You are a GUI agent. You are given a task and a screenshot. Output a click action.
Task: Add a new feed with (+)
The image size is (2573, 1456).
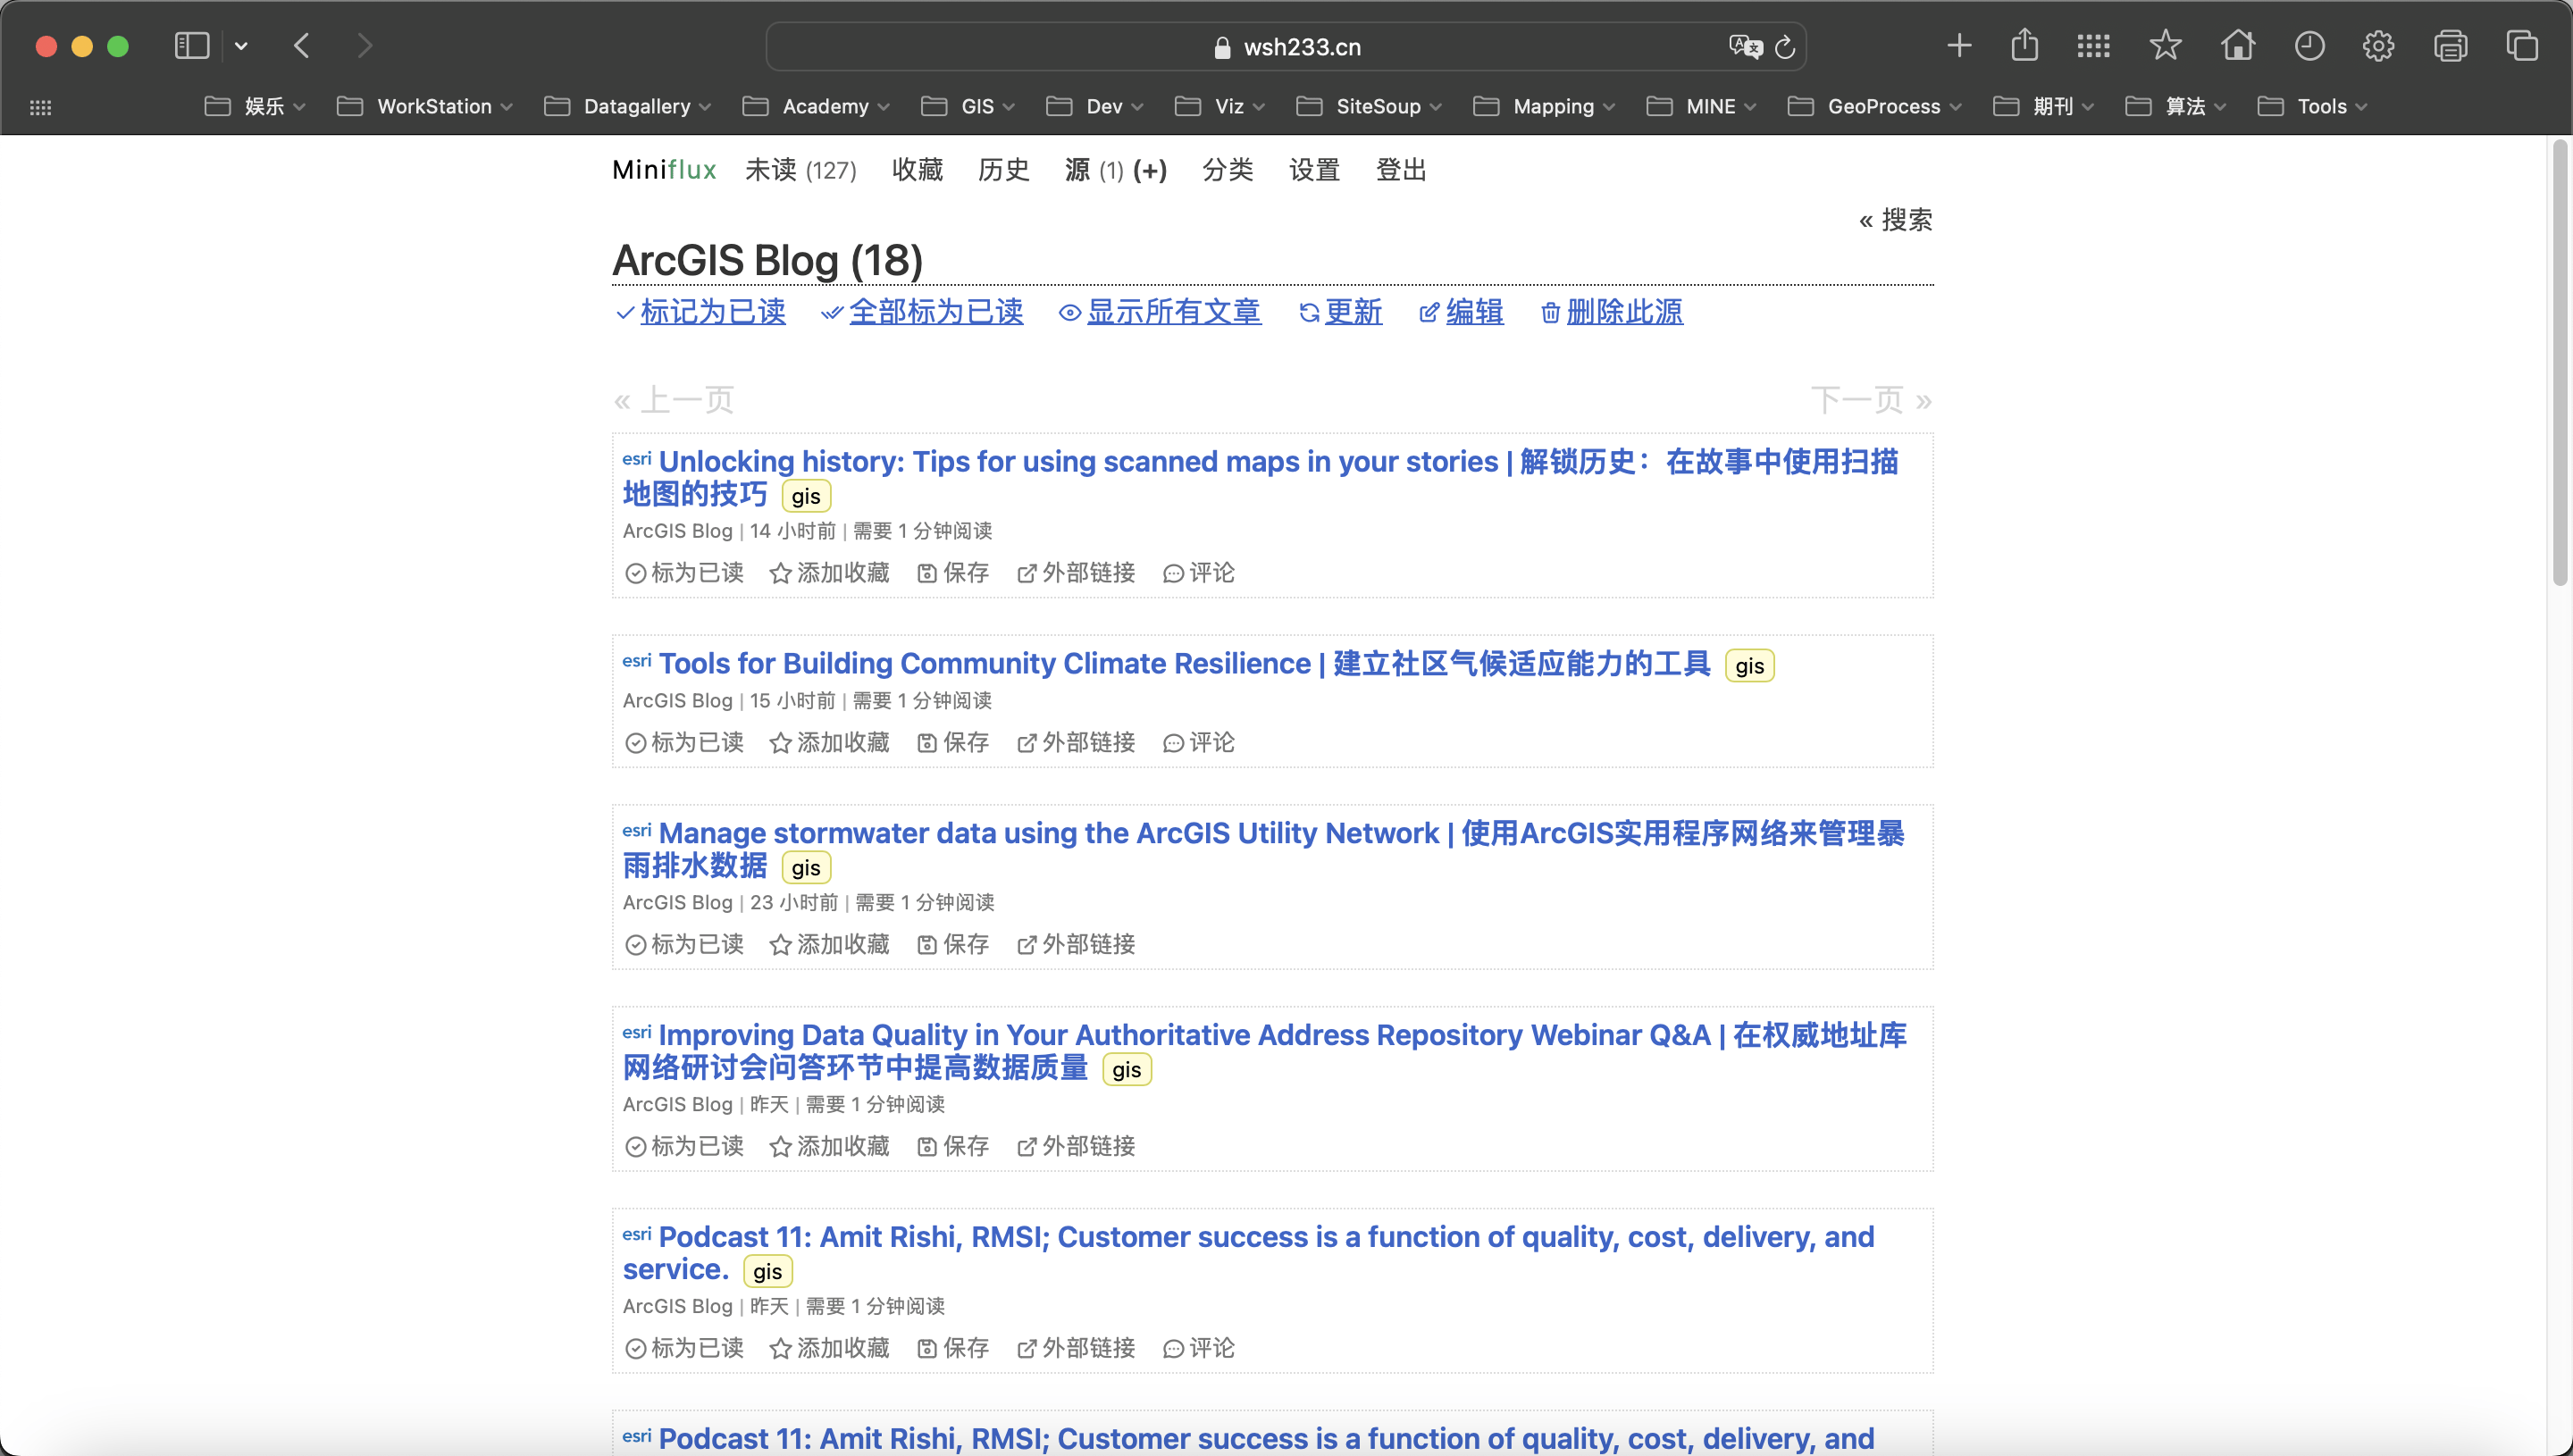[x=1150, y=171]
